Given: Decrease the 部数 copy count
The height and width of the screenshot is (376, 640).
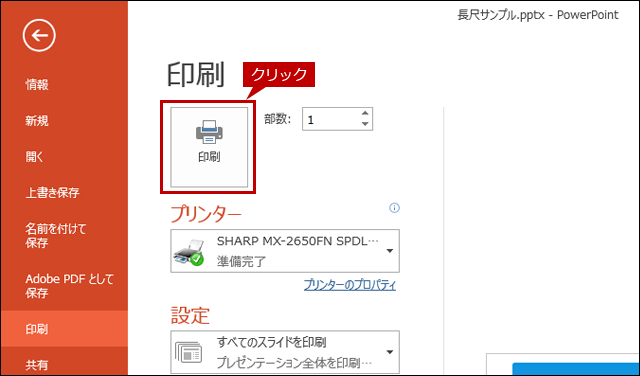Looking at the screenshot, I should pyautogui.click(x=365, y=124).
